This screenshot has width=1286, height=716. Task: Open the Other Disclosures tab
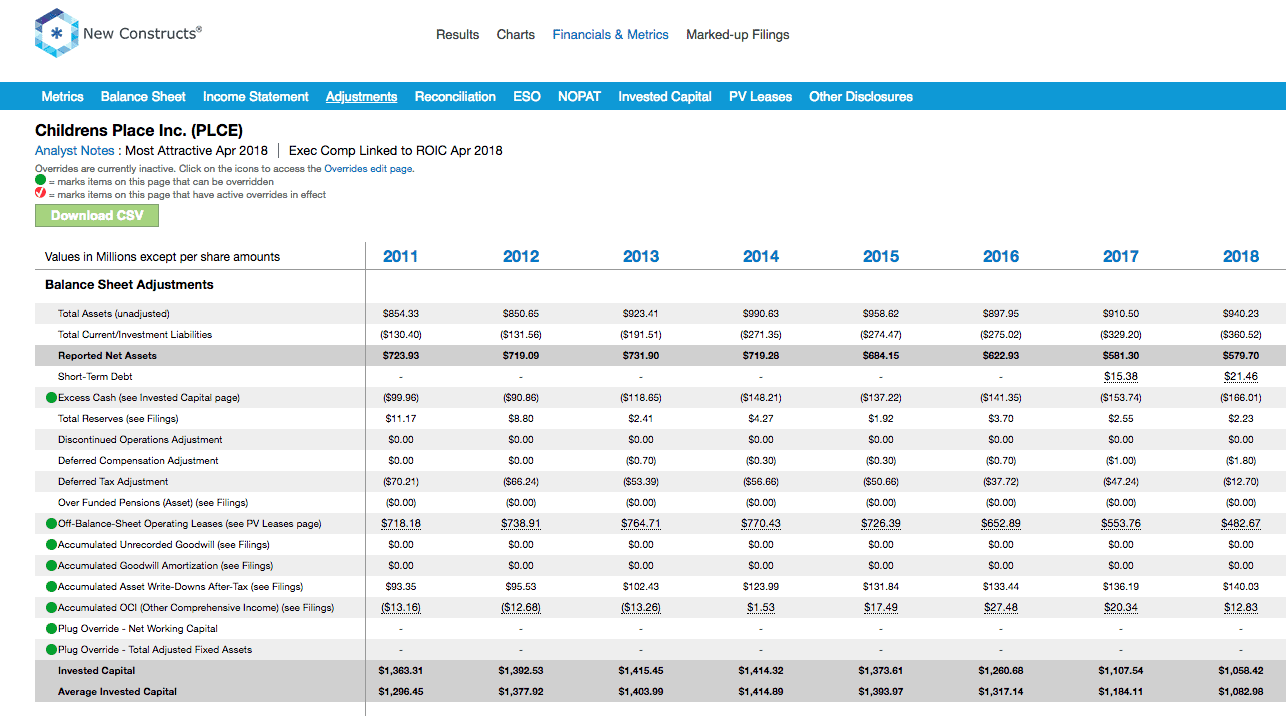tap(861, 97)
